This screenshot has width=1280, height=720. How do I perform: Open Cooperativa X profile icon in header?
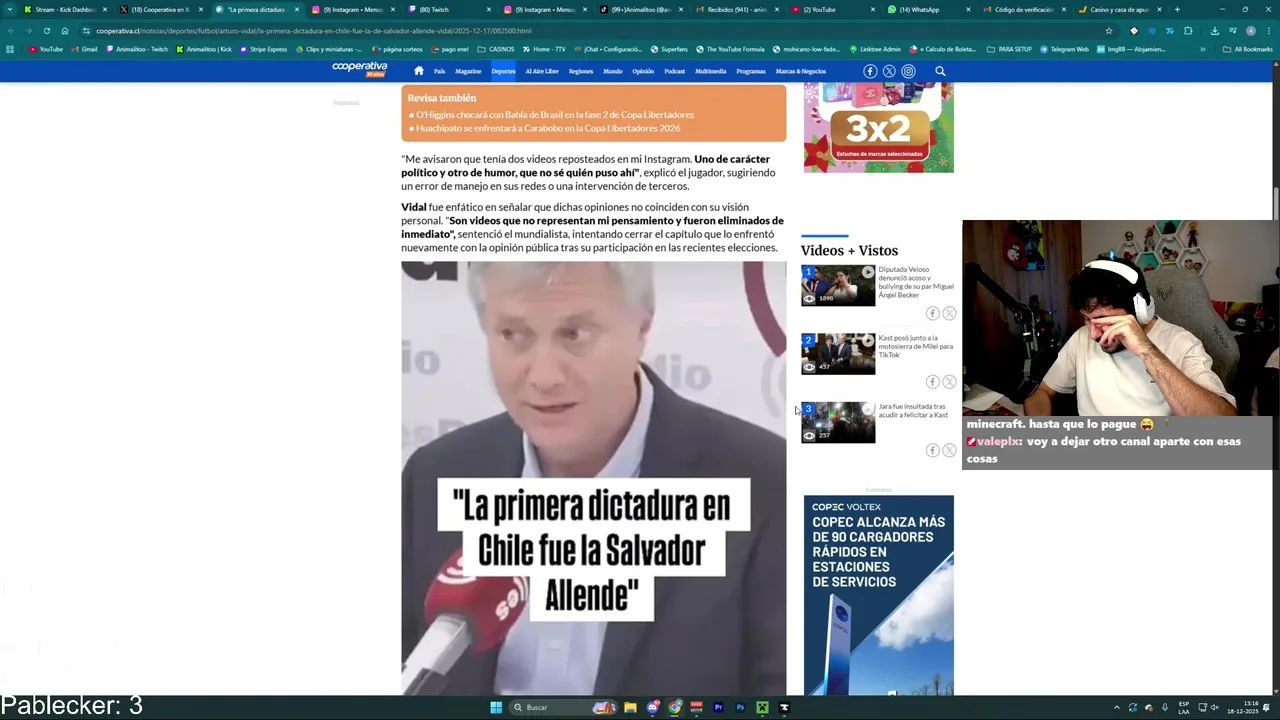pos(889,71)
